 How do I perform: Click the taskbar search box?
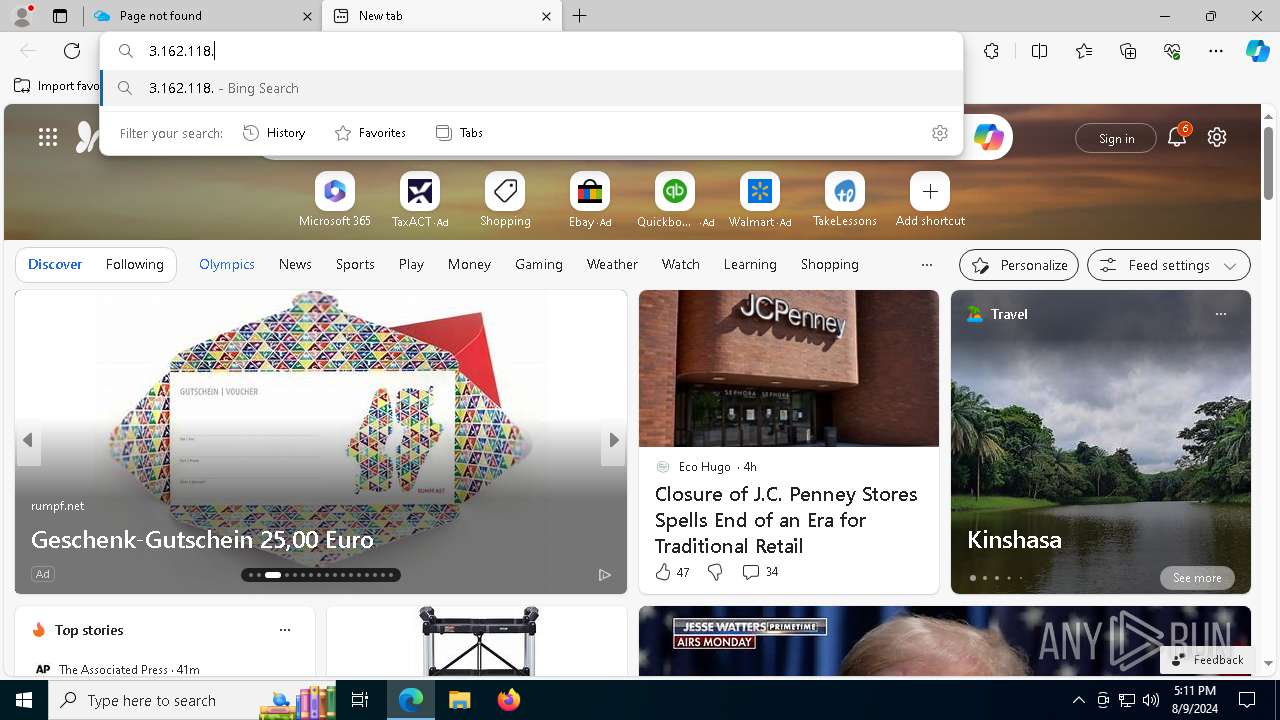[x=192, y=700]
